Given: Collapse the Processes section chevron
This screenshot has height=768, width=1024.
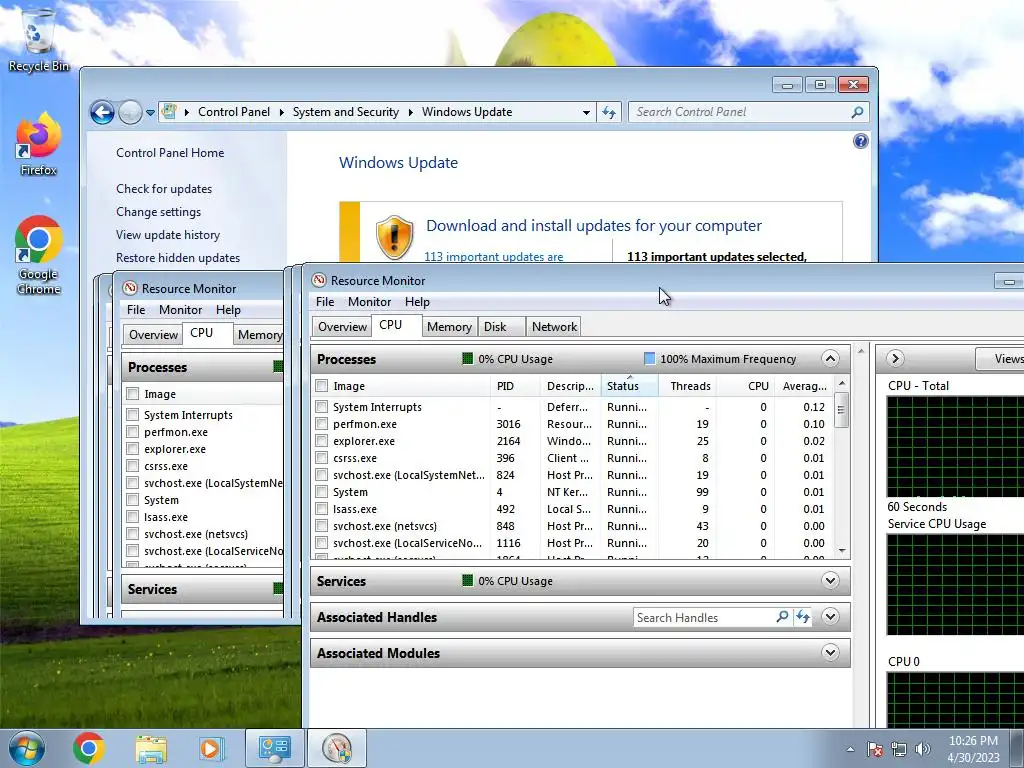Looking at the screenshot, I should (x=830, y=359).
